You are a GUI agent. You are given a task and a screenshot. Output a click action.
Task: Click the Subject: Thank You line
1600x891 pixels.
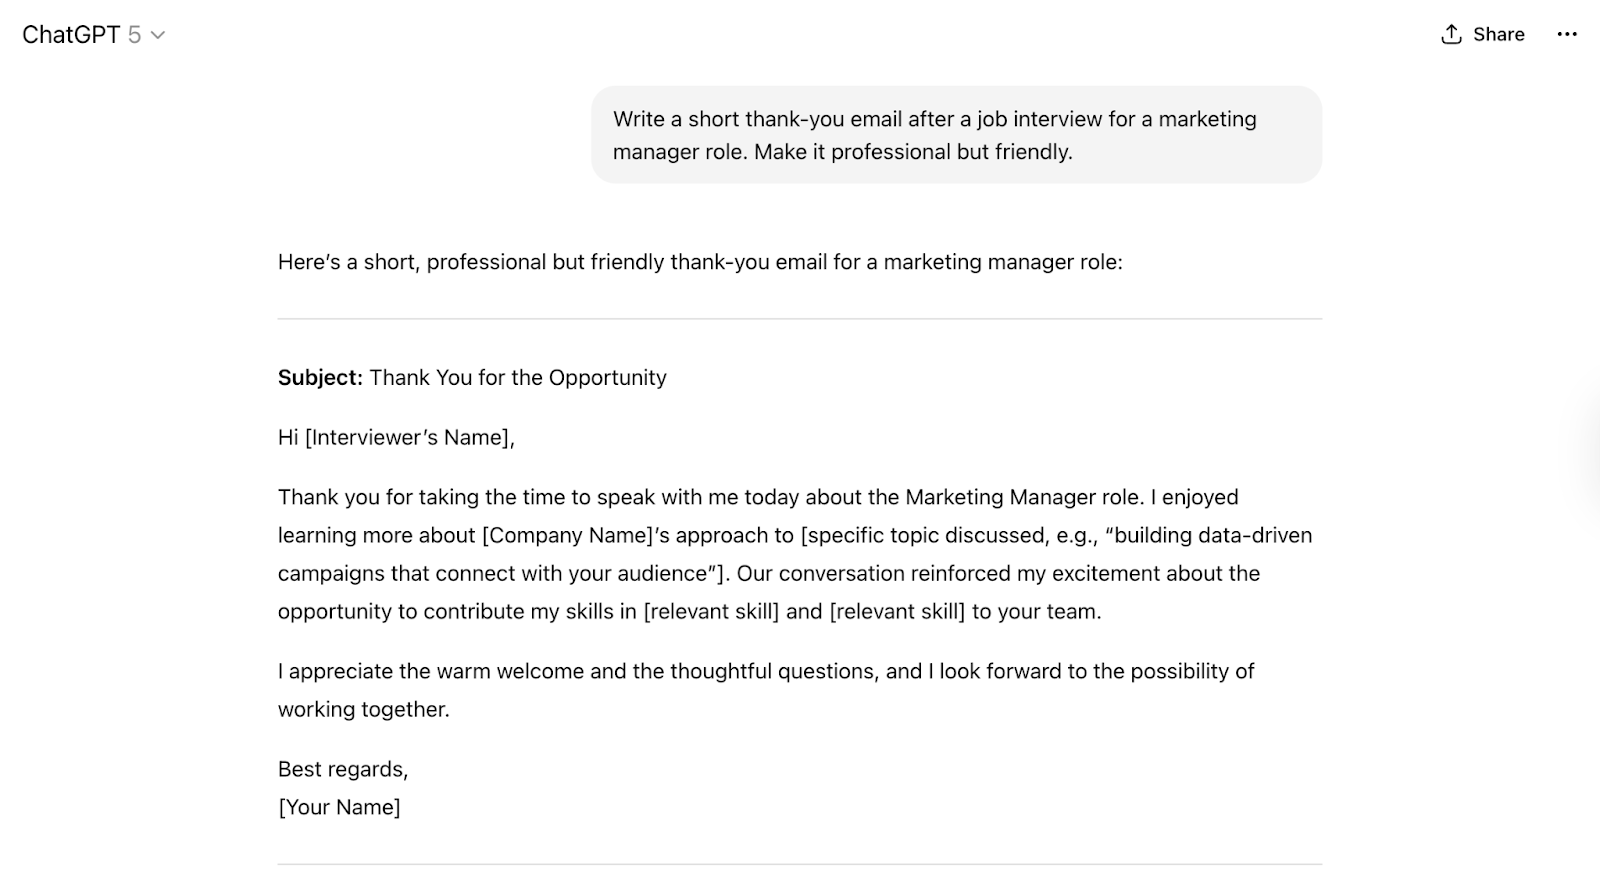coord(471,378)
